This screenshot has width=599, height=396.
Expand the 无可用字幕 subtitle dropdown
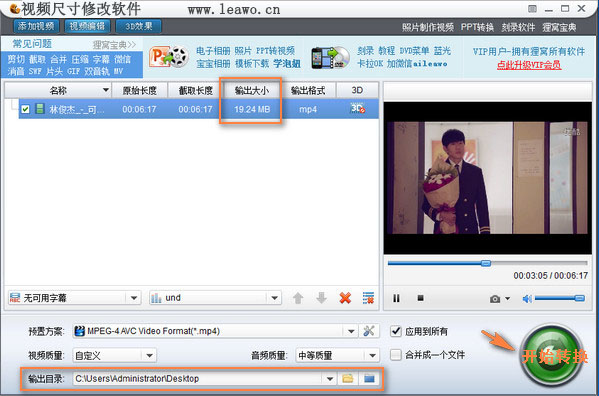(74, 298)
